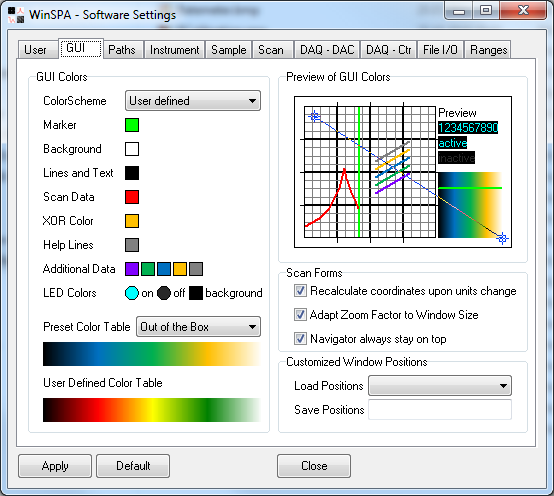Click the gray Help Lines swatch
The height and width of the screenshot is (496, 554).
[132, 245]
